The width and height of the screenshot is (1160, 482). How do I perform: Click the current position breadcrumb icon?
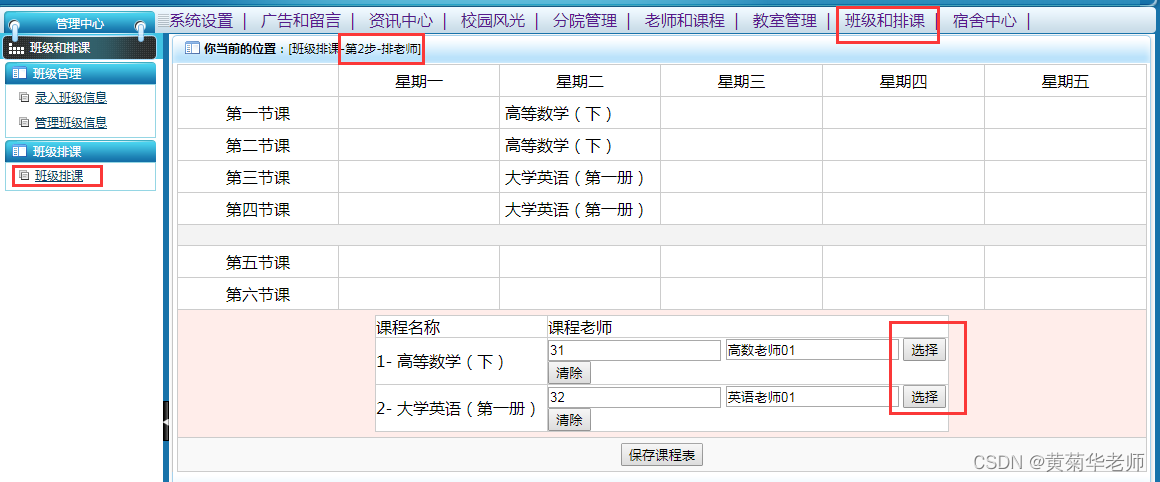click(192, 49)
